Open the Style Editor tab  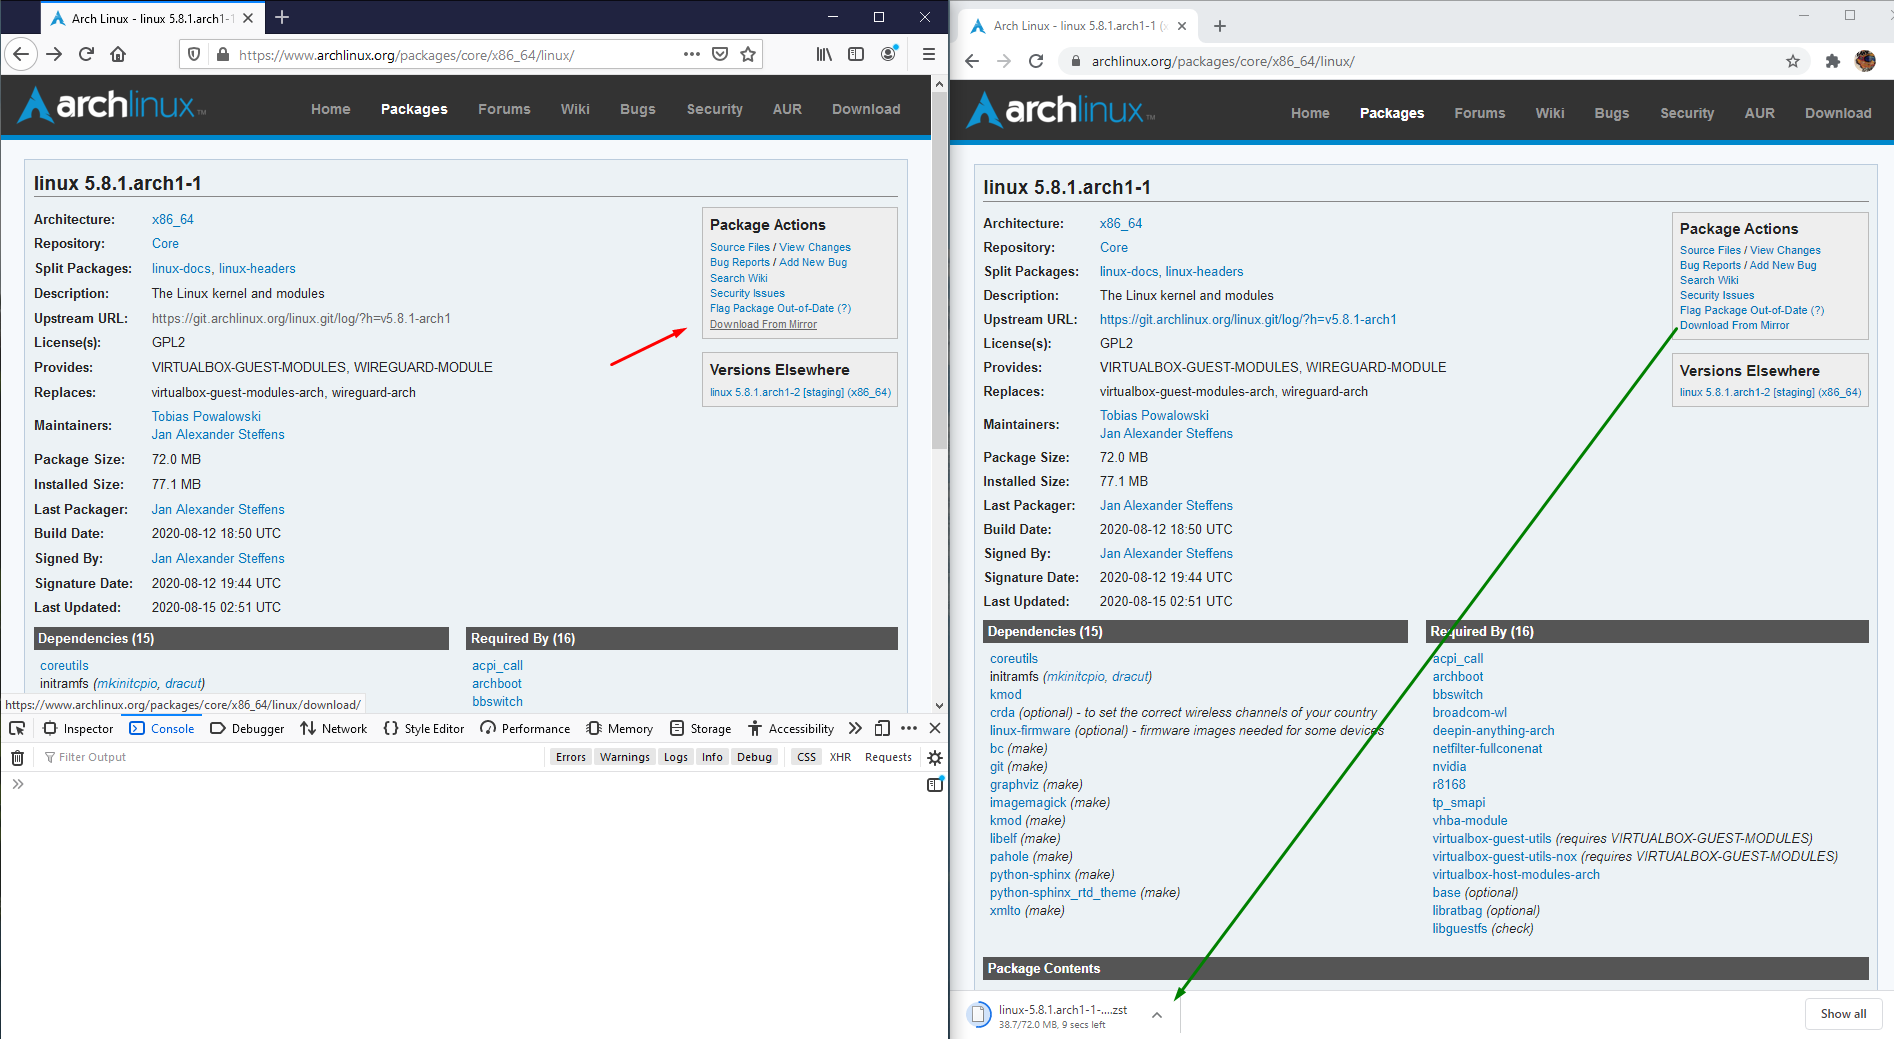pos(424,728)
